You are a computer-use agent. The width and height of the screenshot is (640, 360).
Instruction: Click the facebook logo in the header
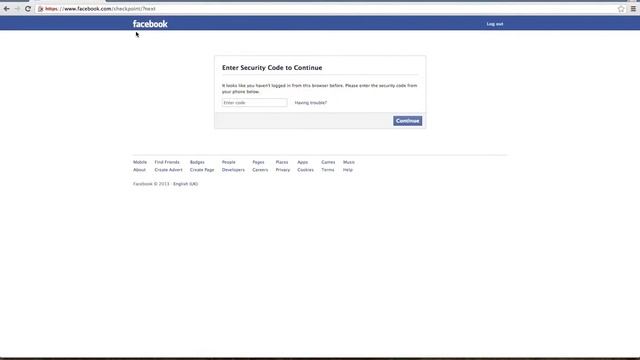pos(150,24)
